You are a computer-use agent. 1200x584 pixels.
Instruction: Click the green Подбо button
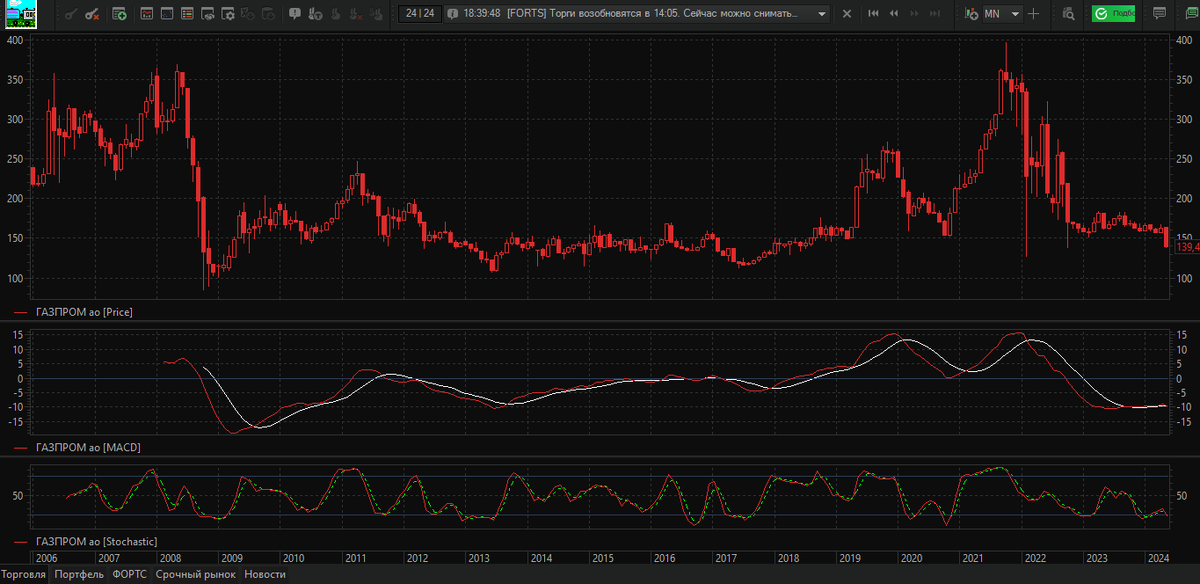tap(1113, 14)
